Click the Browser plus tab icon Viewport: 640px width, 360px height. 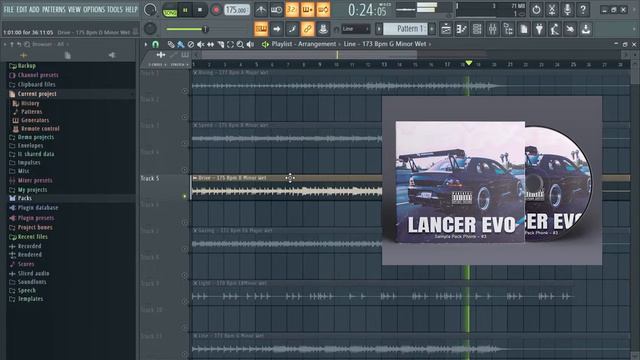click(24, 56)
